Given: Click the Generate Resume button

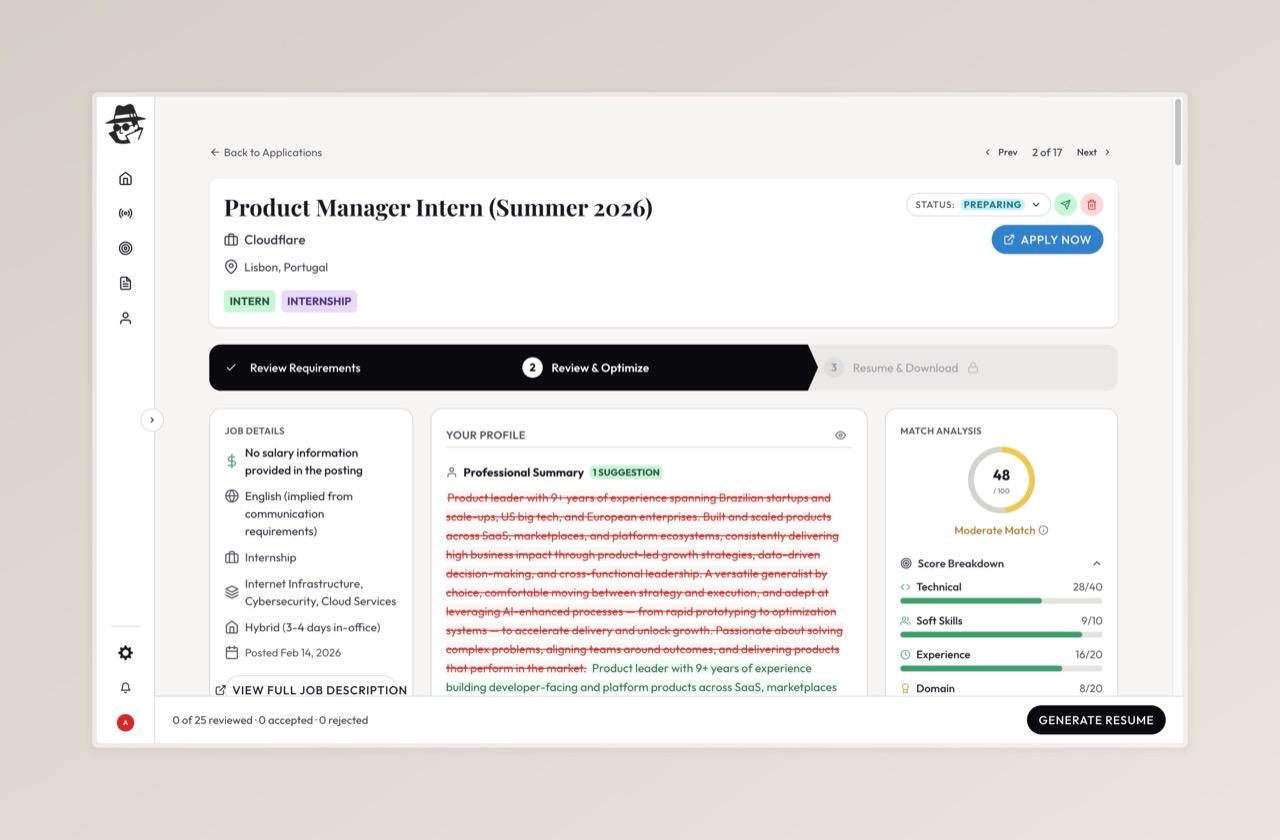Looking at the screenshot, I should tap(1095, 720).
